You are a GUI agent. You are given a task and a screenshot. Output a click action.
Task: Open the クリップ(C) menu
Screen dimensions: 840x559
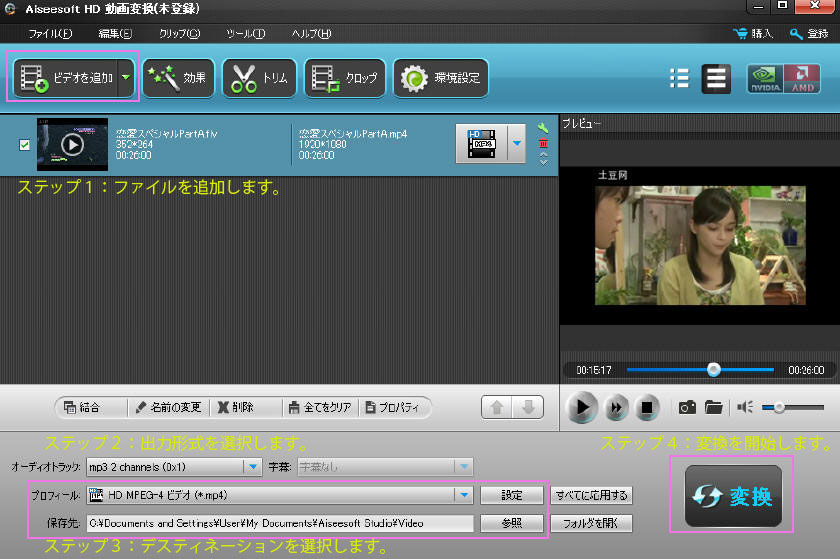pos(179,34)
